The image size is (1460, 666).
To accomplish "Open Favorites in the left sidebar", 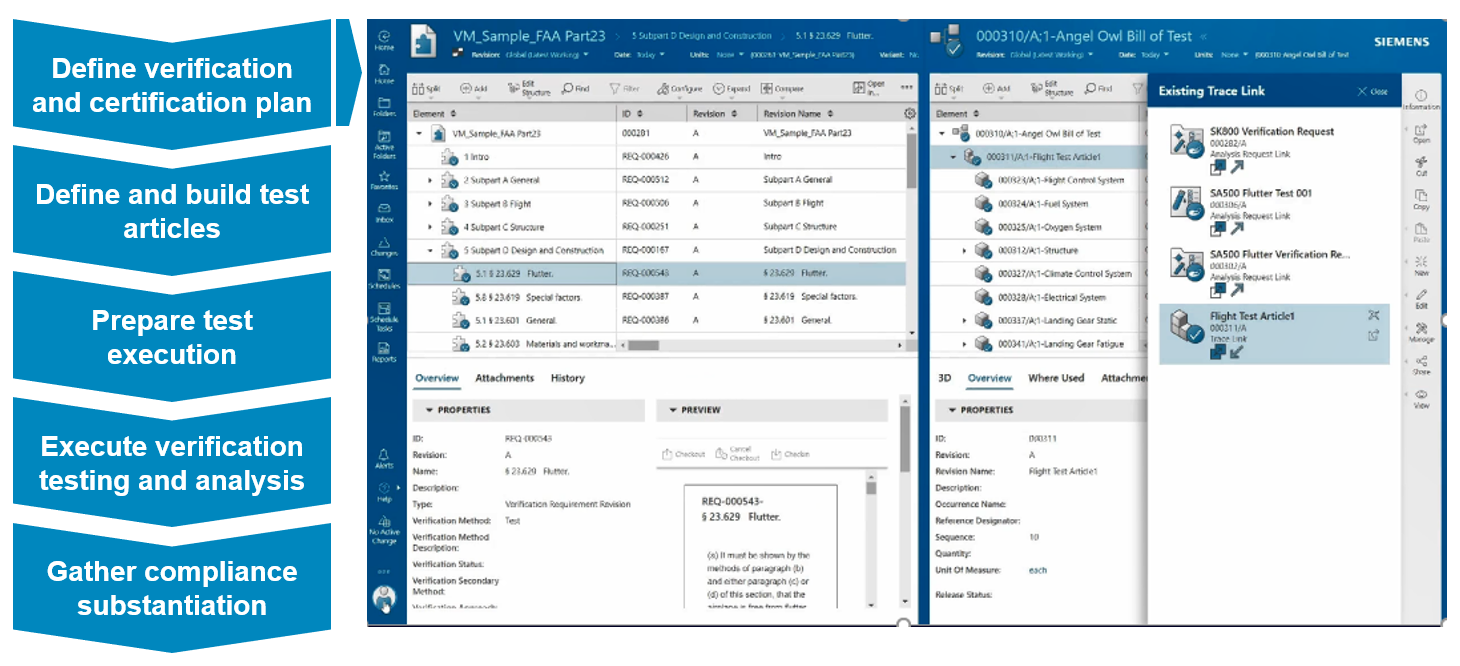I will click(385, 179).
